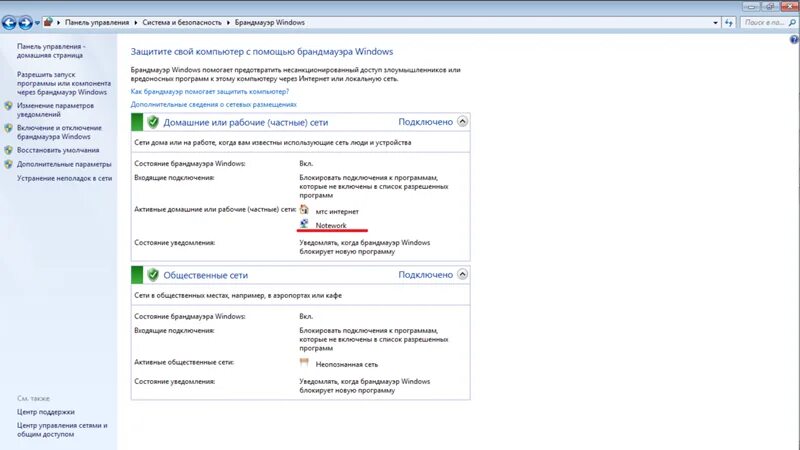Open the help question mark icon

(x=794, y=39)
